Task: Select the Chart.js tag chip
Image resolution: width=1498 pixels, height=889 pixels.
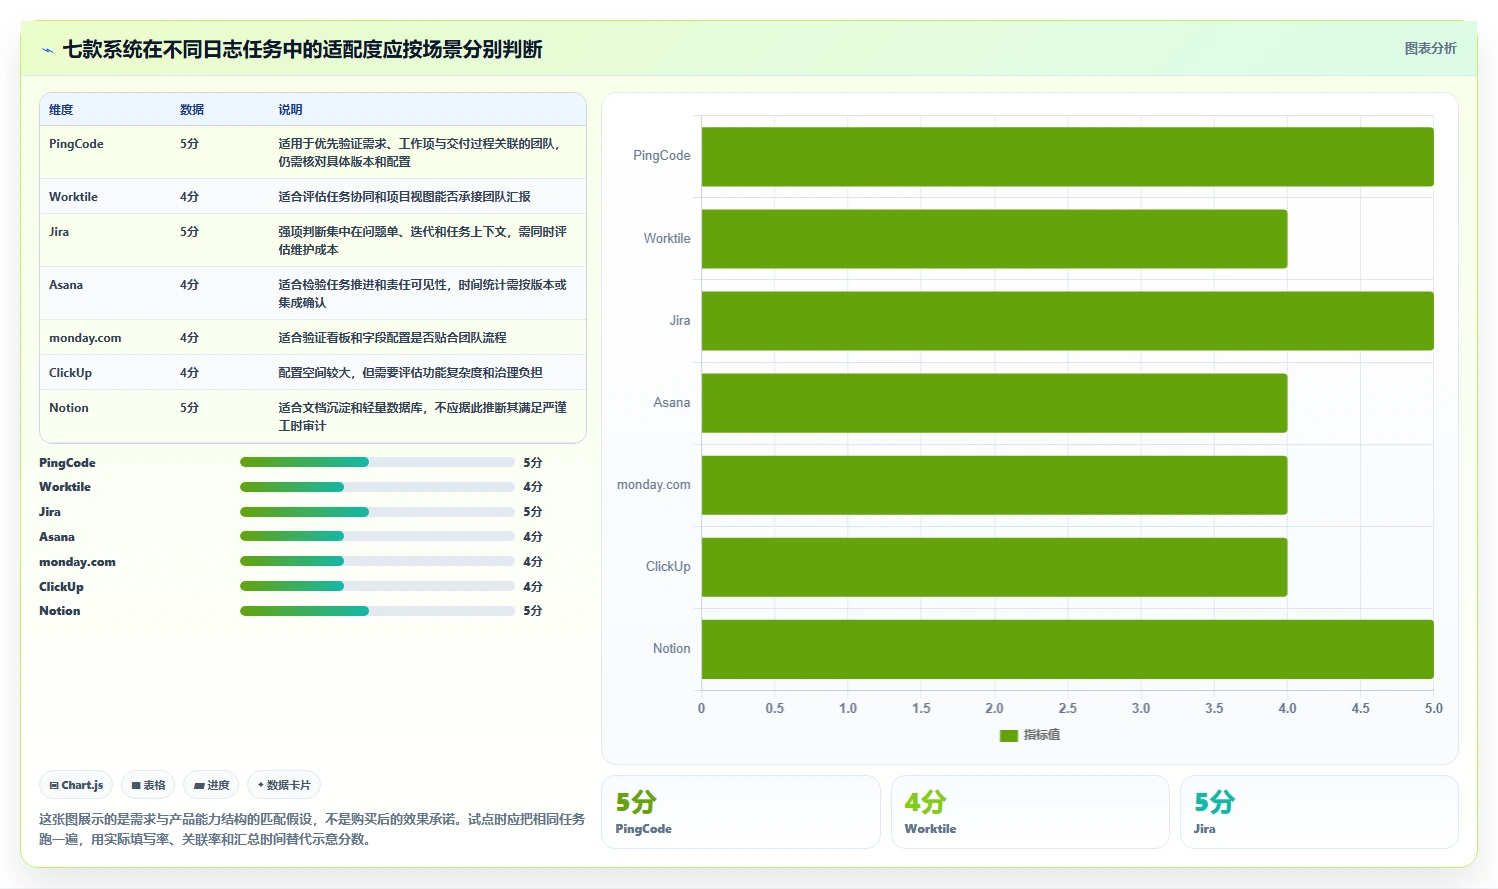Action: coord(76,785)
